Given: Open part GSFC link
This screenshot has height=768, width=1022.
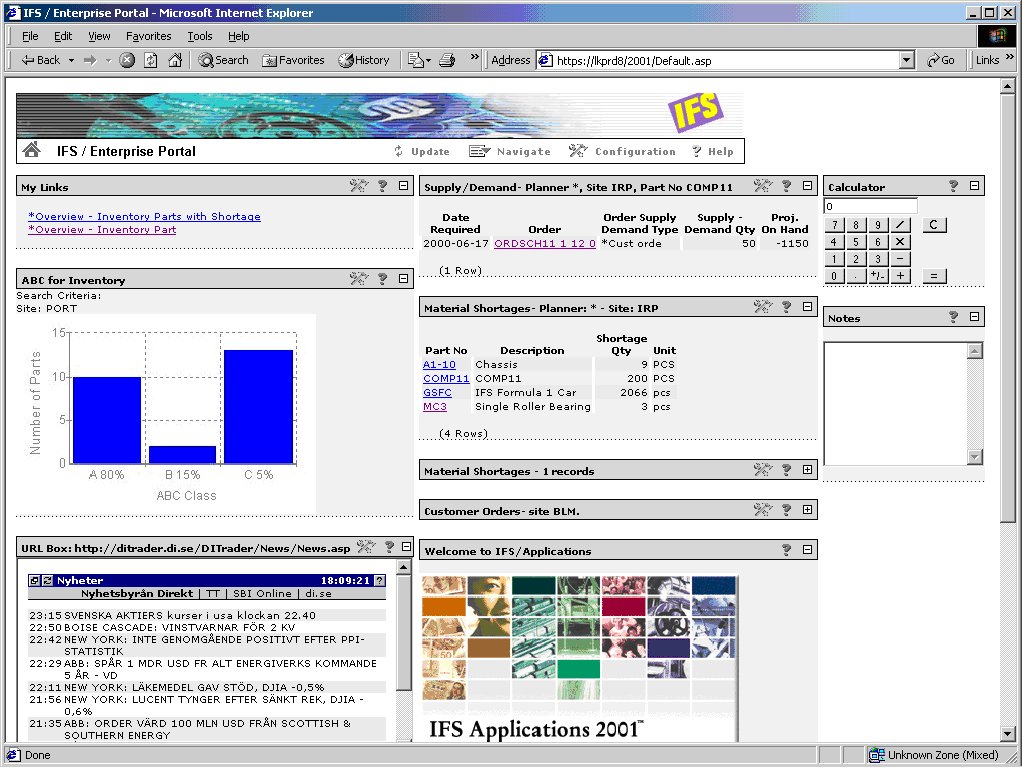Looking at the screenshot, I should (x=437, y=392).
